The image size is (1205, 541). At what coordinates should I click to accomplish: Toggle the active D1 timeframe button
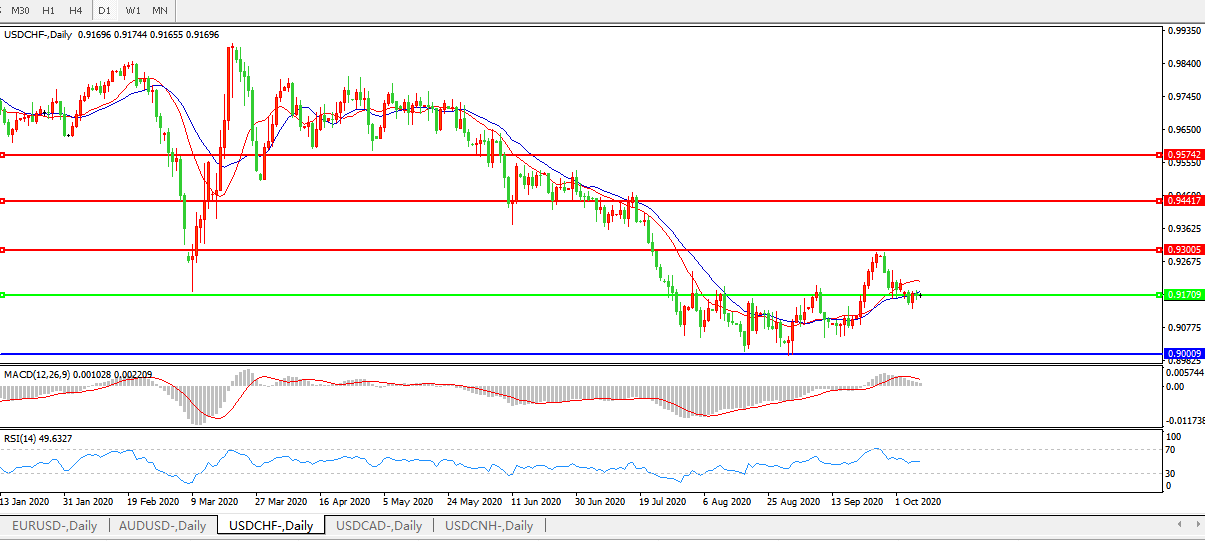point(105,10)
